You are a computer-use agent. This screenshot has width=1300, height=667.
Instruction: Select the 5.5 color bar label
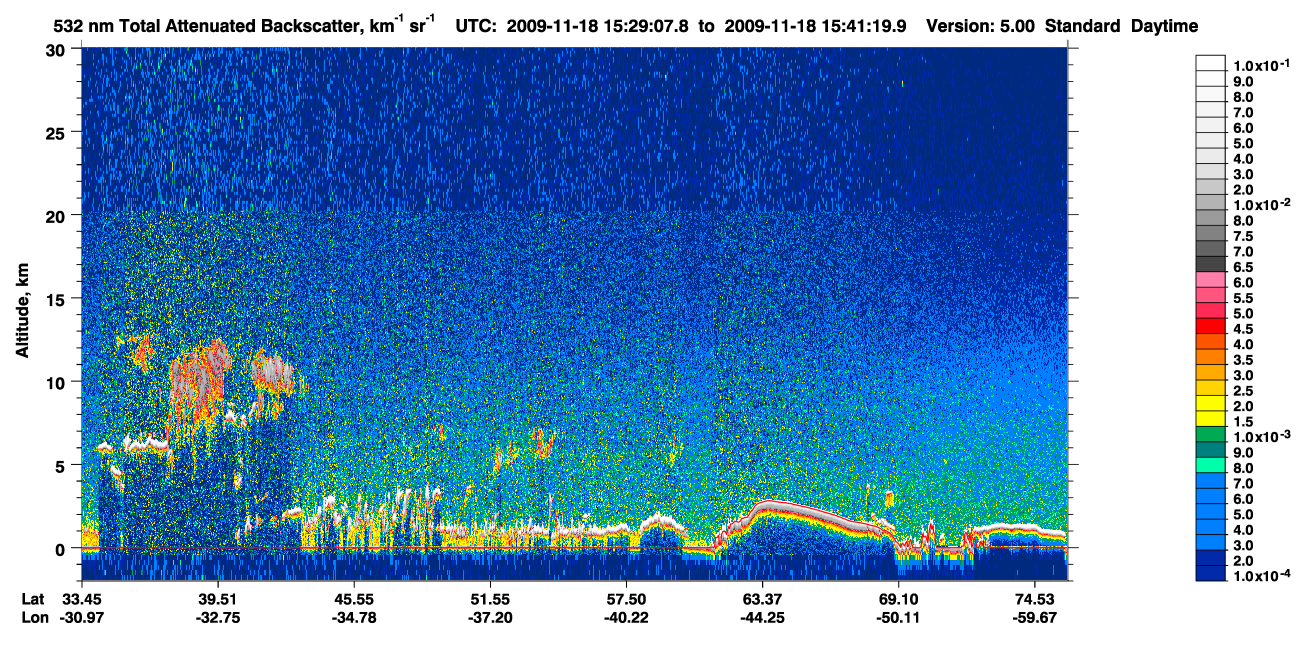point(1244,298)
